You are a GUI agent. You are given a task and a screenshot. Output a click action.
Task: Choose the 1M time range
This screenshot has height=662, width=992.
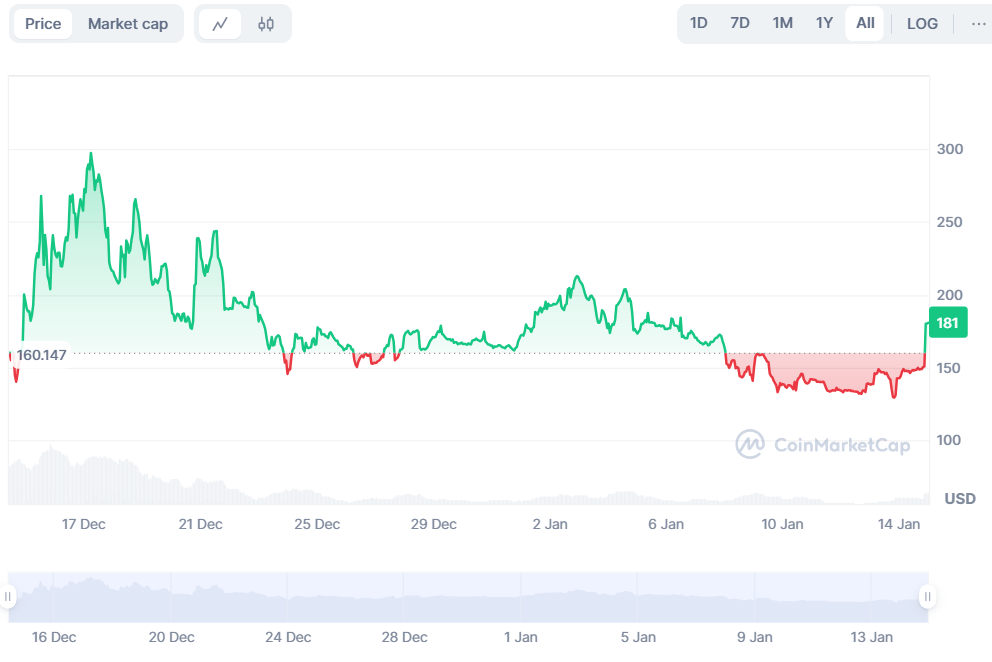click(783, 23)
